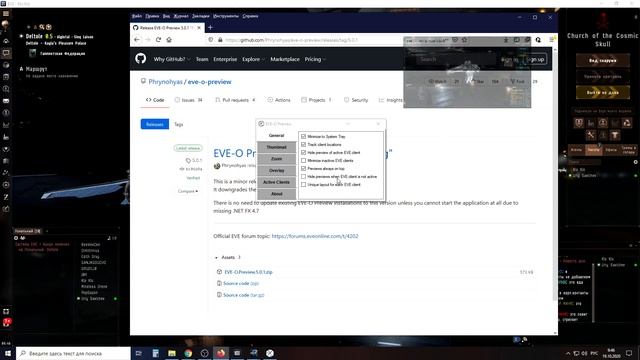Image resolution: width=640 pixels, height=360 pixels.
Task: Download EVE-O Preview zip asset
Action: click(248, 272)
